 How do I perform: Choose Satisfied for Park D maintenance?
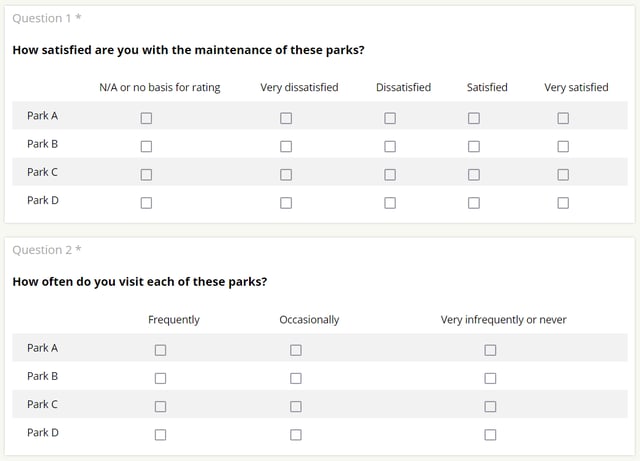pos(474,203)
